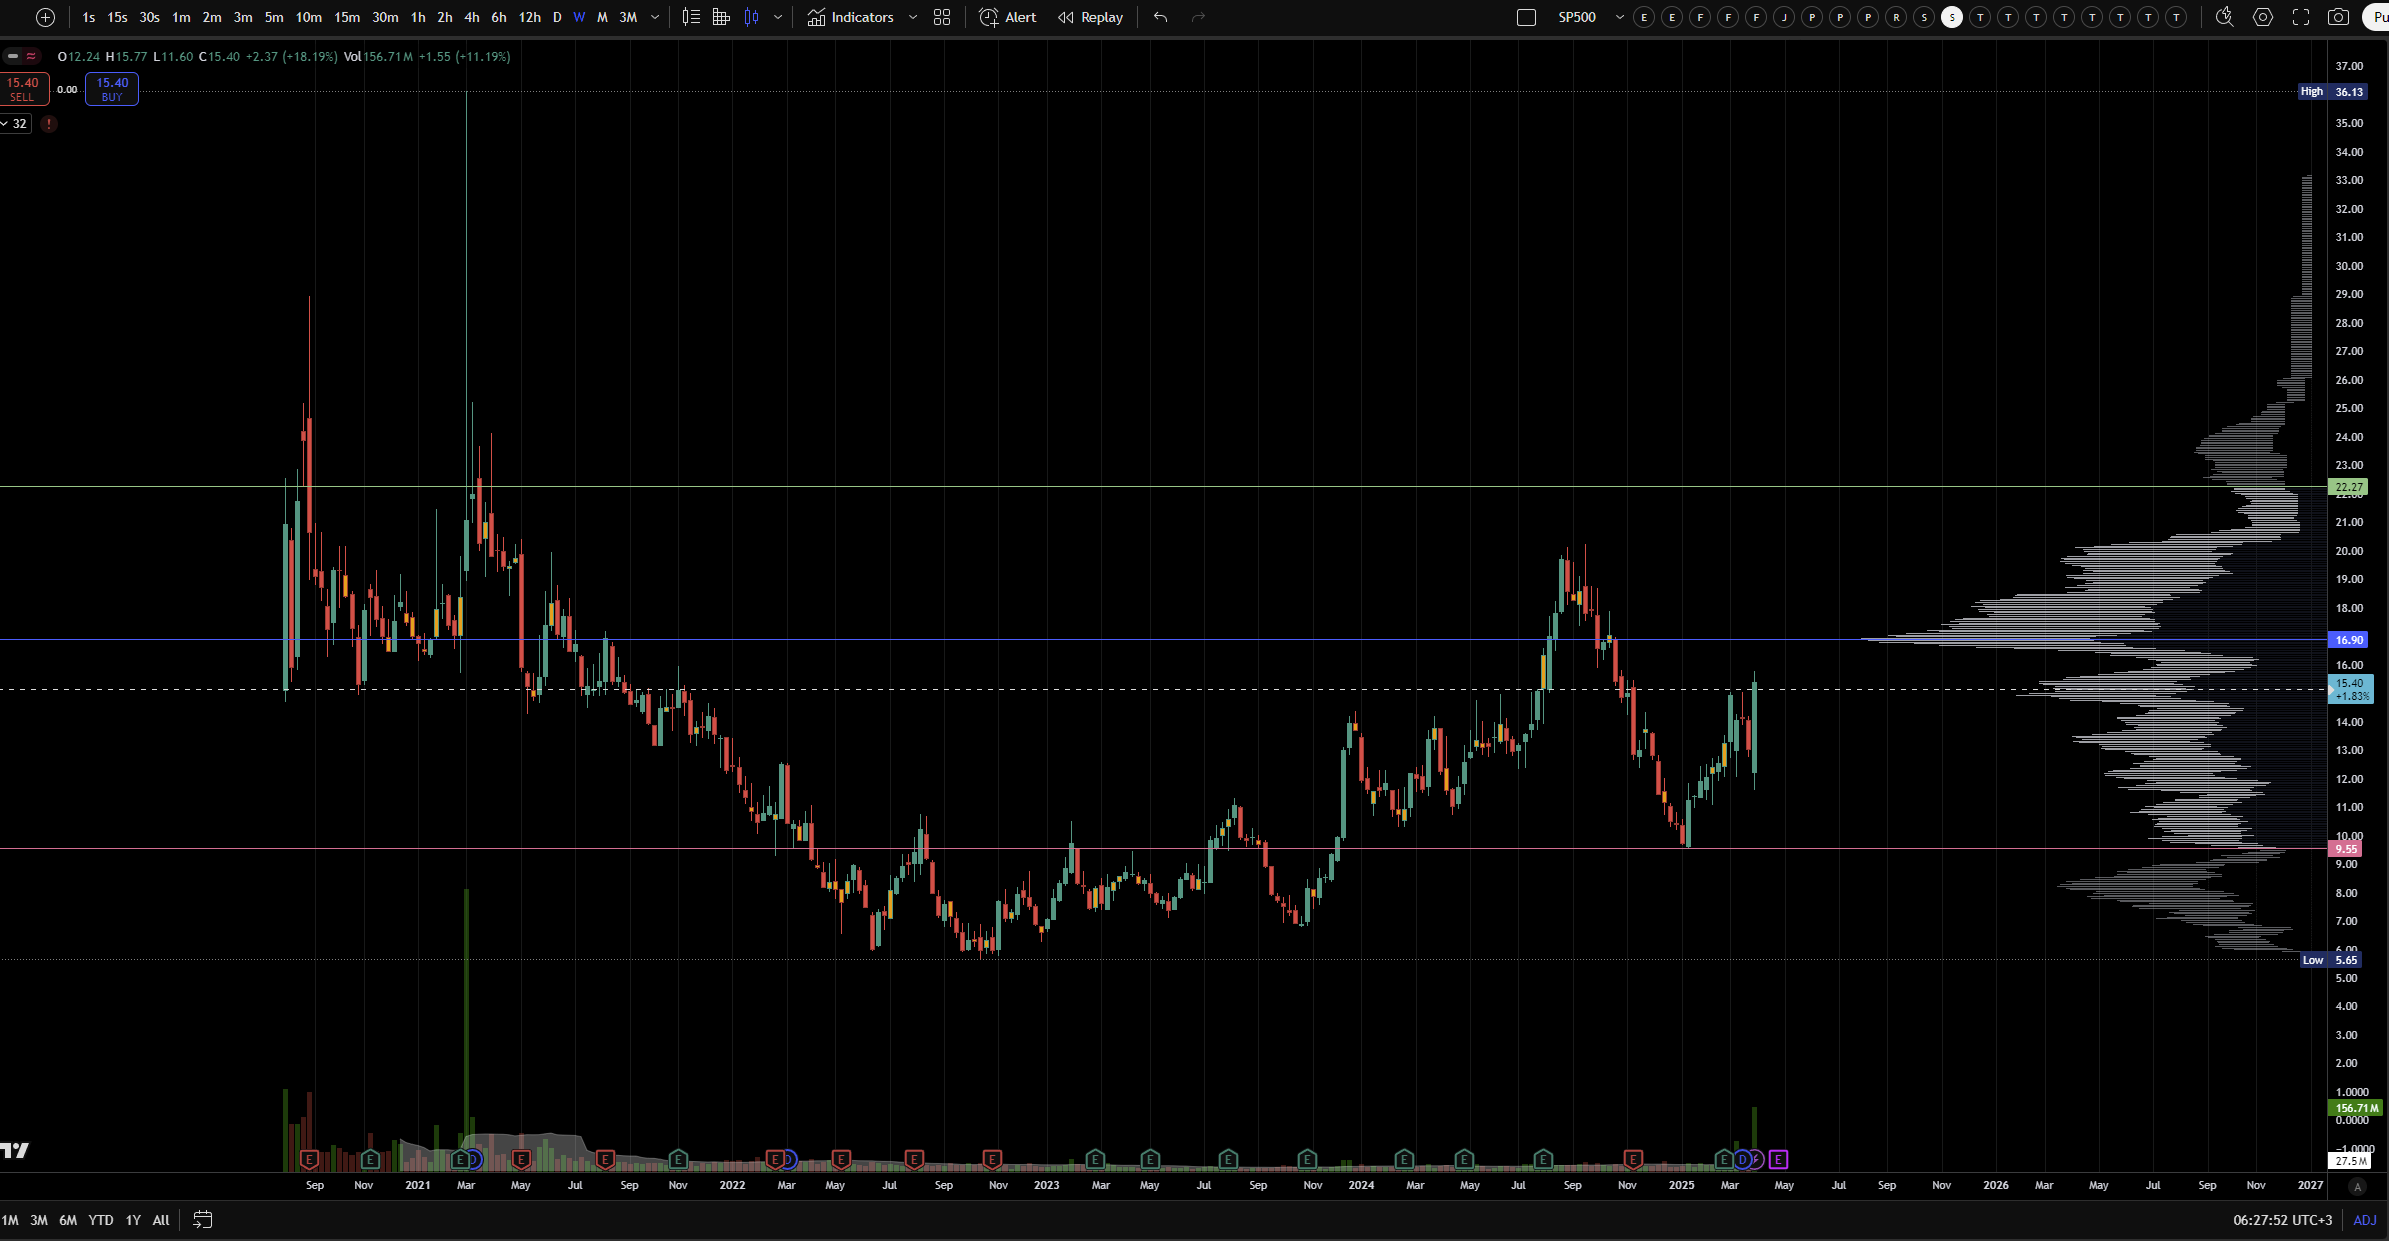Open the candle chart type dropdown arrow

pyautogui.click(x=778, y=17)
